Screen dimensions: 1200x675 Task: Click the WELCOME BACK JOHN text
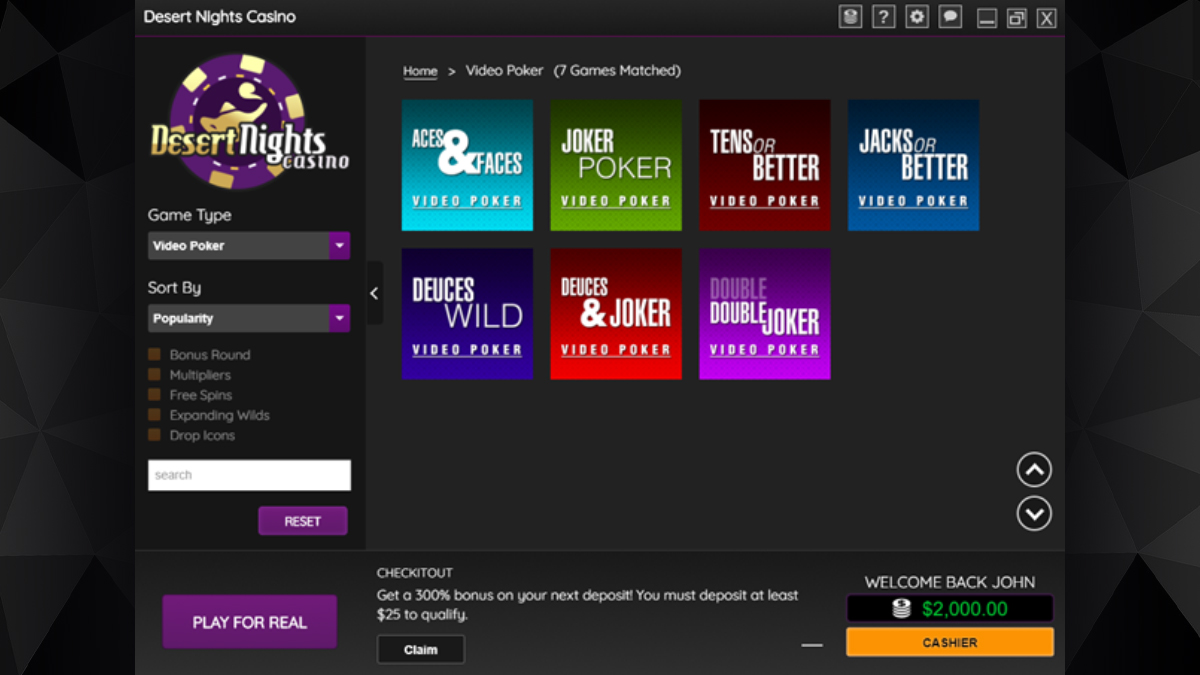pos(950,582)
